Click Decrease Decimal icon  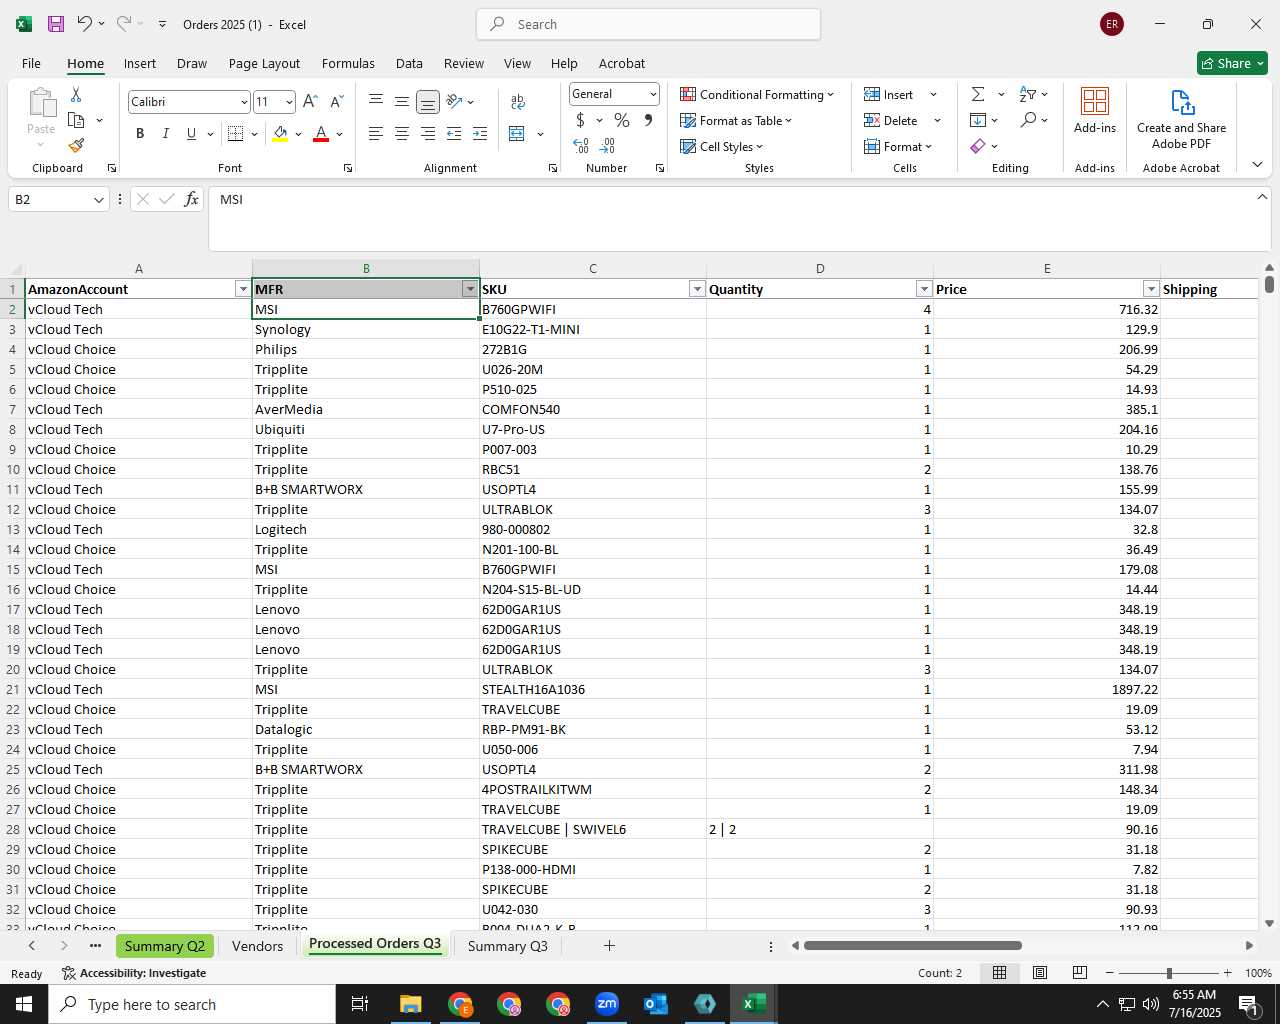[607, 146]
